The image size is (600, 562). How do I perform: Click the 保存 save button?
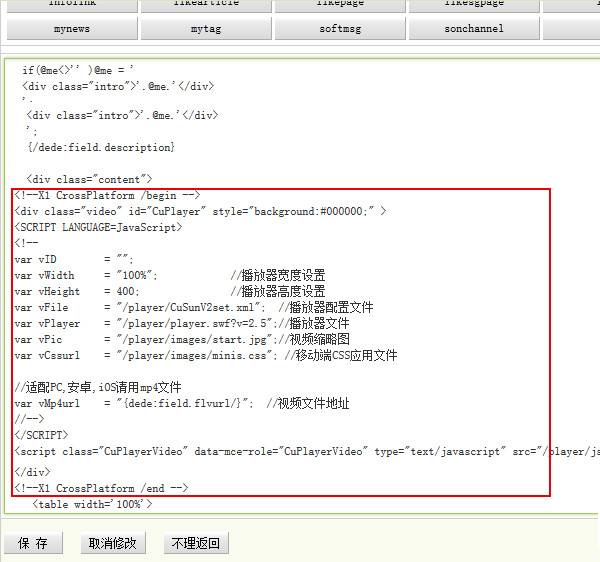tap(33, 542)
